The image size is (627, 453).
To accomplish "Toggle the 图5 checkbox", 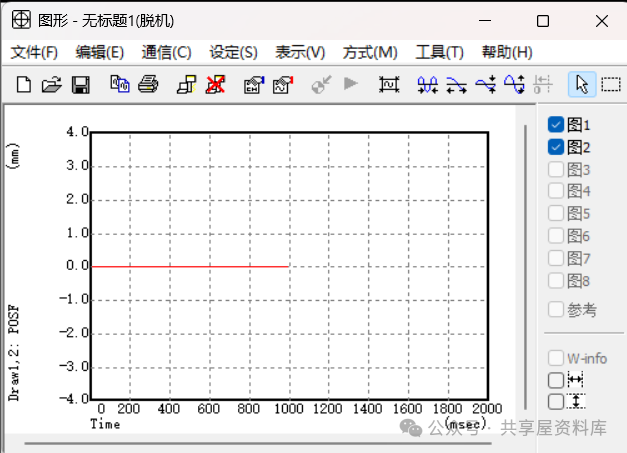I will pos(556,213).
